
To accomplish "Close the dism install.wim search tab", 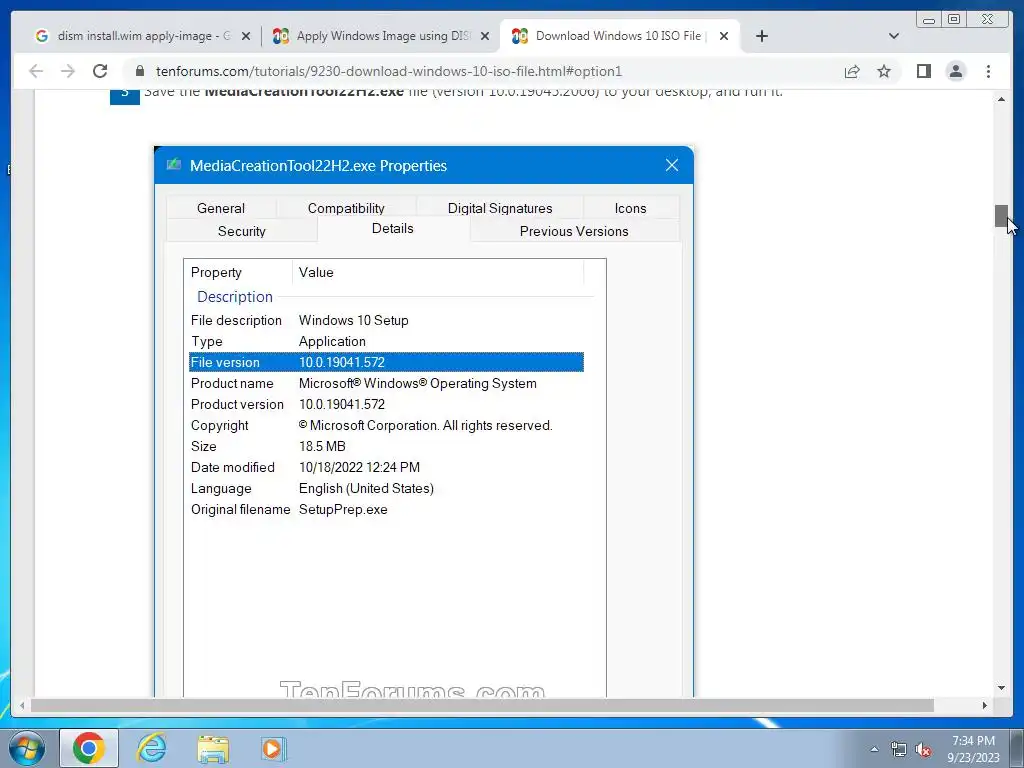I will point(246,36).
